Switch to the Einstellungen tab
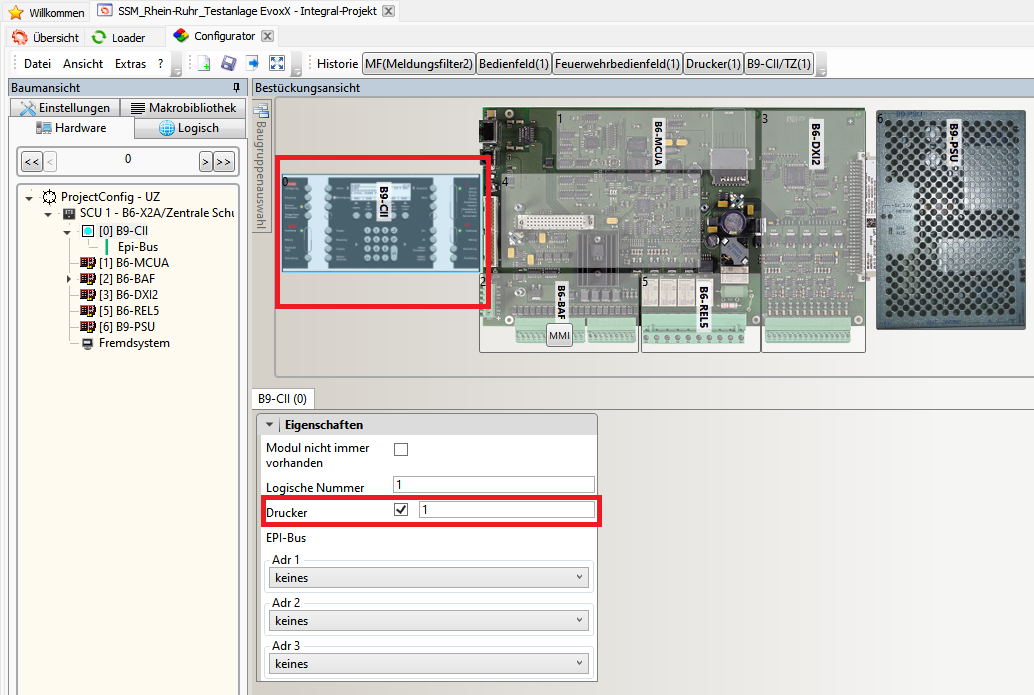The height and width of the screenshot is (695, 1034). point(65,107)
